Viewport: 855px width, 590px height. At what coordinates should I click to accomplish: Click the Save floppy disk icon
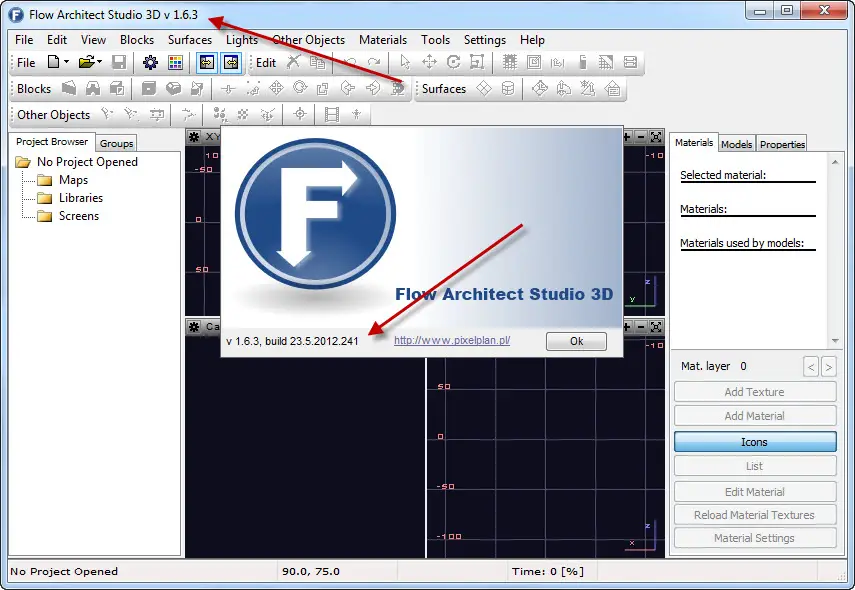click(x=119, y=62)
